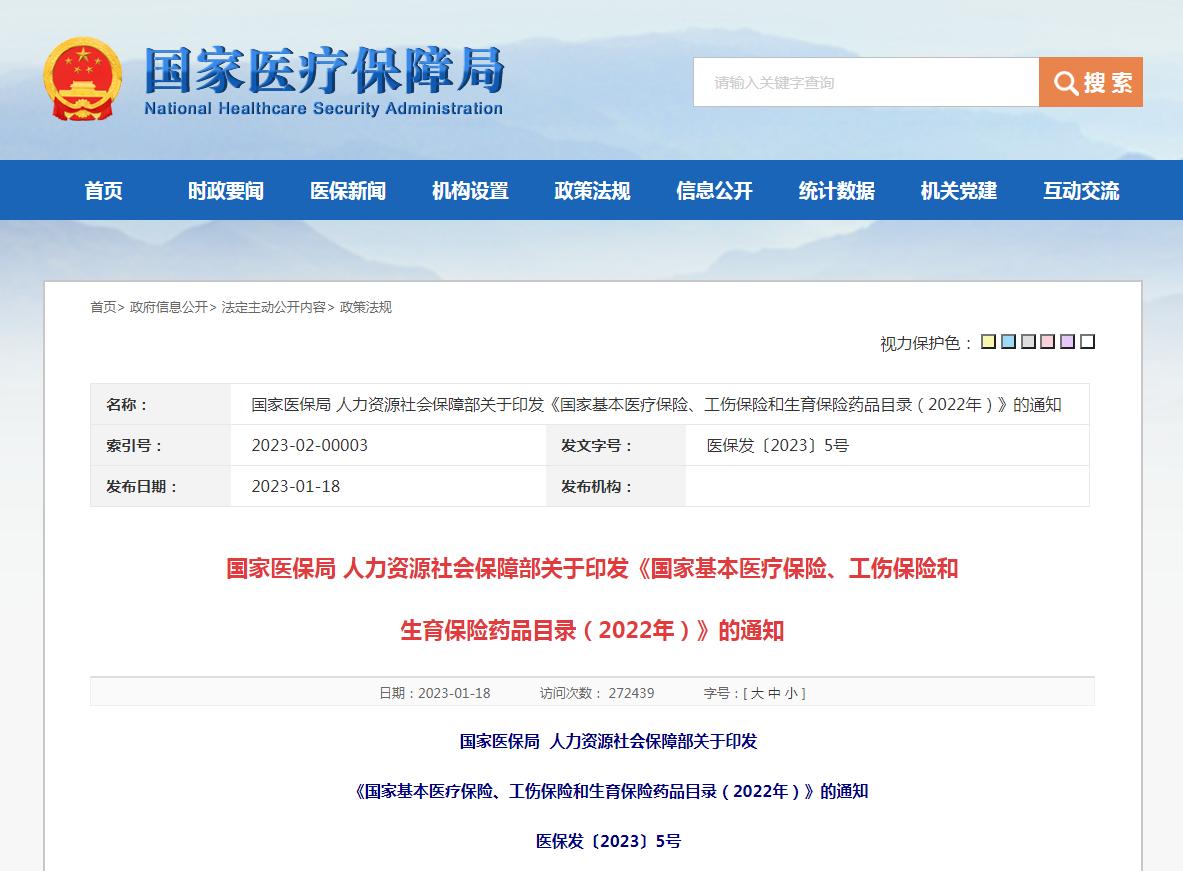Open the 机构设置 menu
1183x871 pixels.
click(469, 191)
